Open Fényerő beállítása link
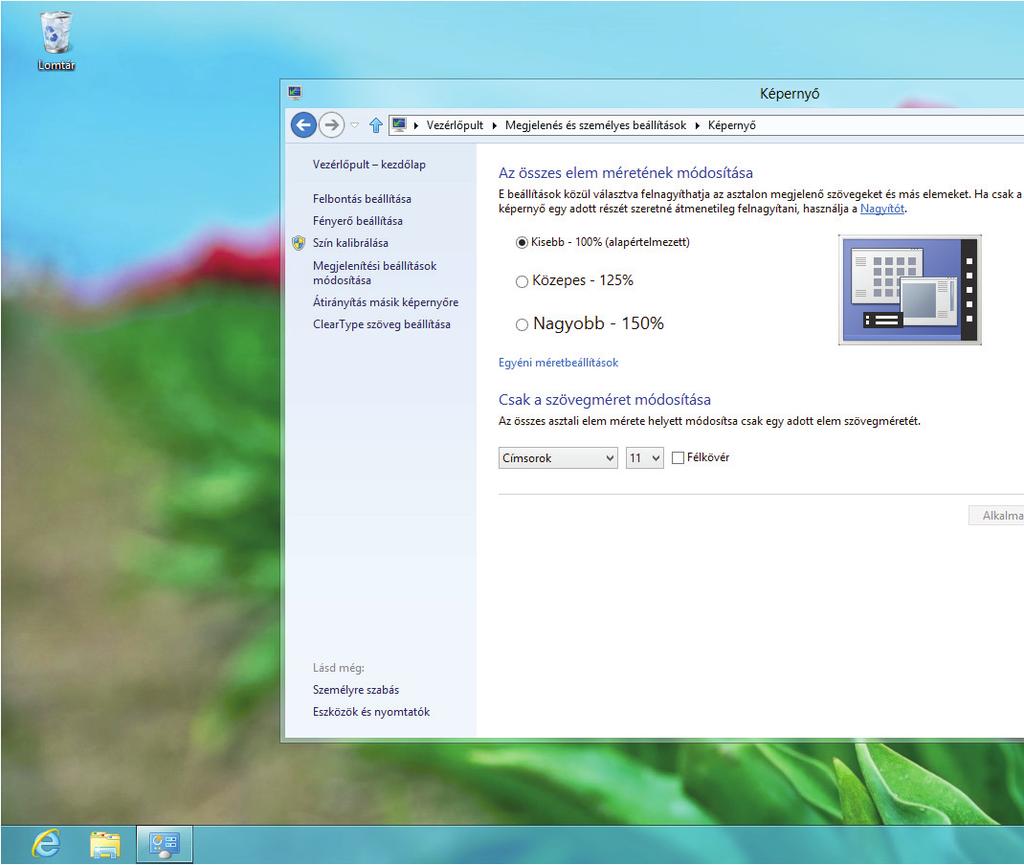This screenshot has height=865, width=1024. [357, 221]
